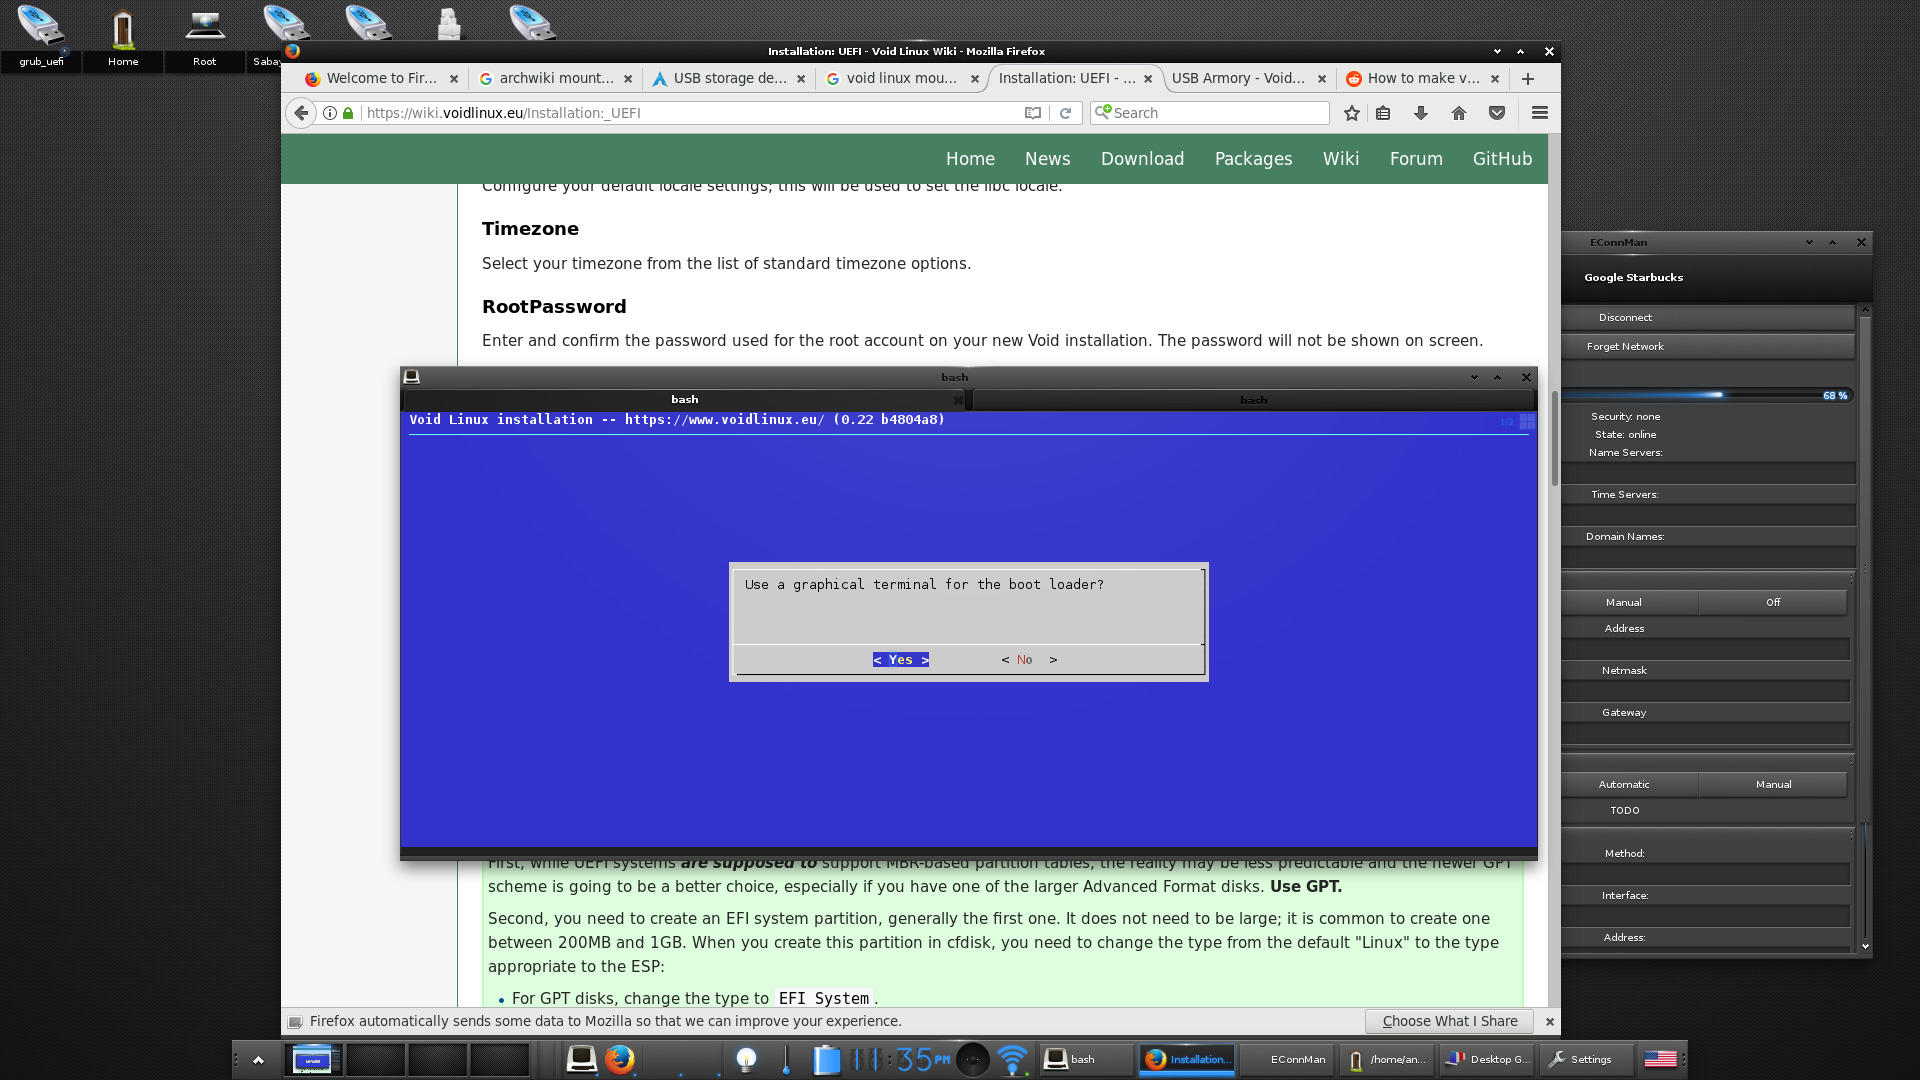Click the thermometer temperature icon on the shelf
1920x1080 pixels.
(786, 1059)
